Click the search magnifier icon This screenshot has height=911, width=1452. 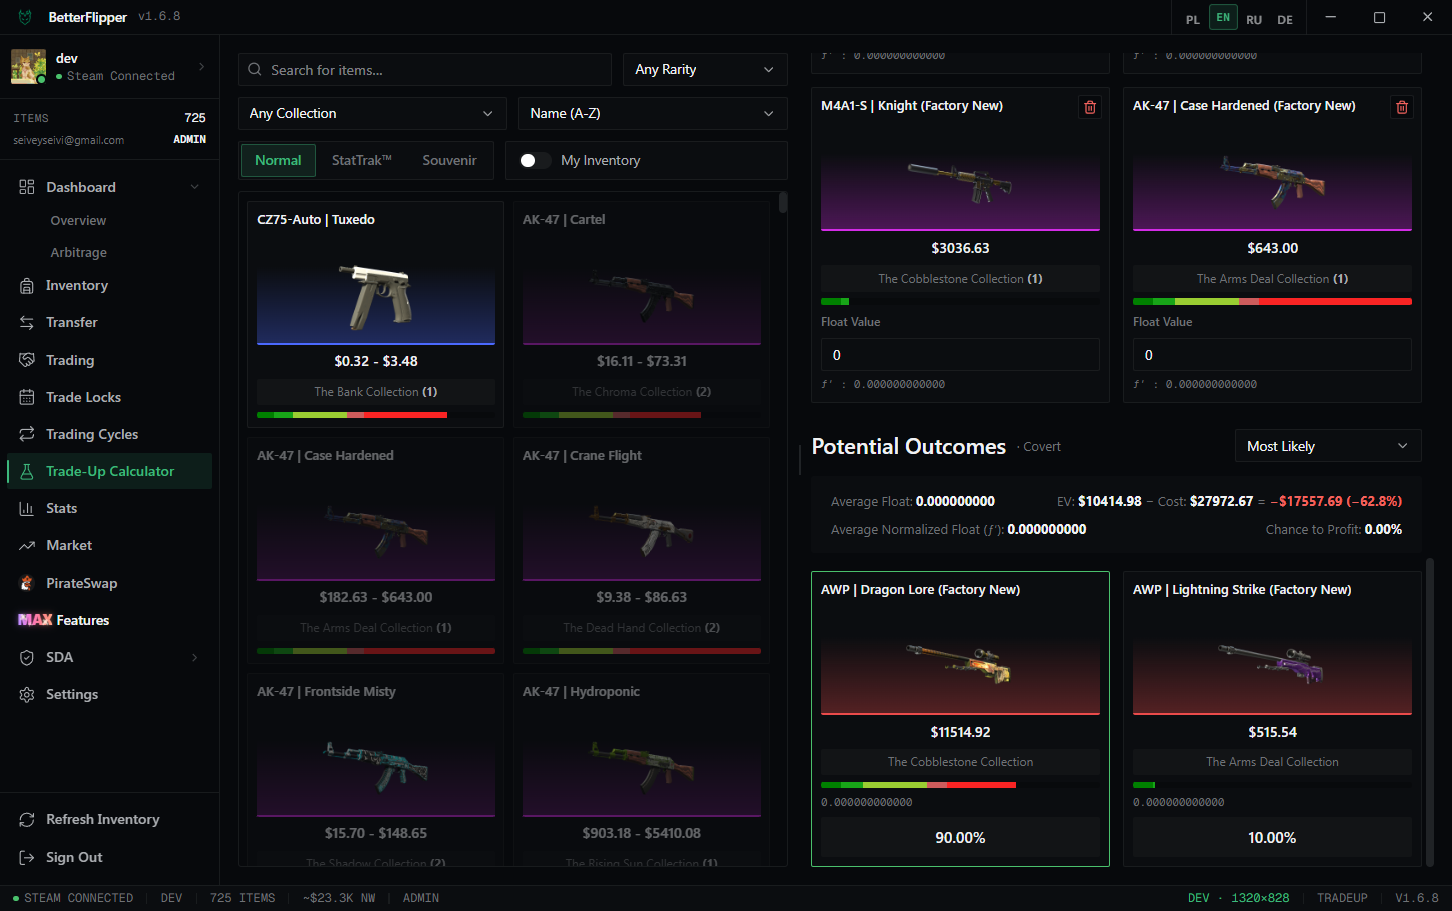(x=255, y=70)
